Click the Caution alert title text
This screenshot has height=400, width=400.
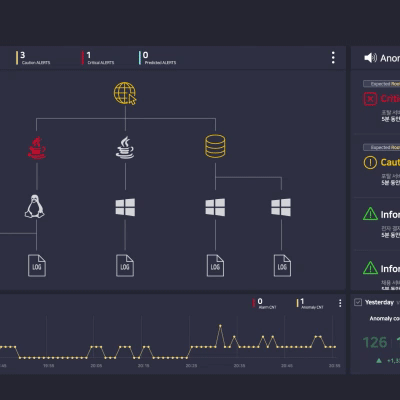390,162
